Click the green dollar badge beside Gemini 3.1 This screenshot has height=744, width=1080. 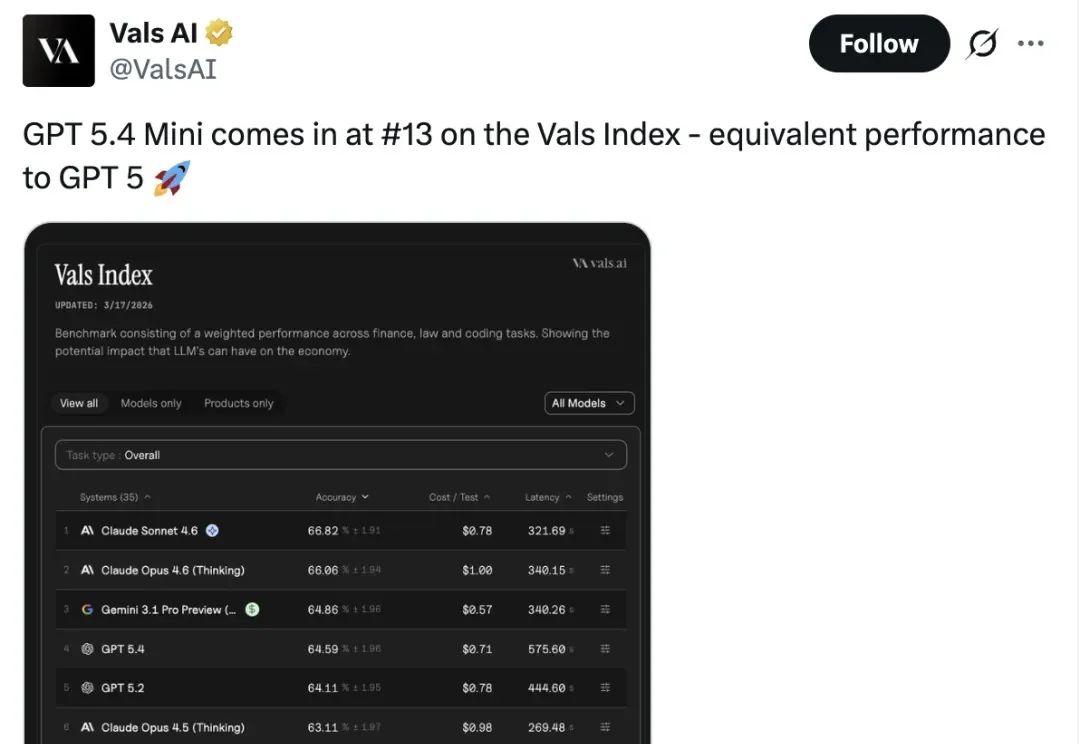click(252, 609)
